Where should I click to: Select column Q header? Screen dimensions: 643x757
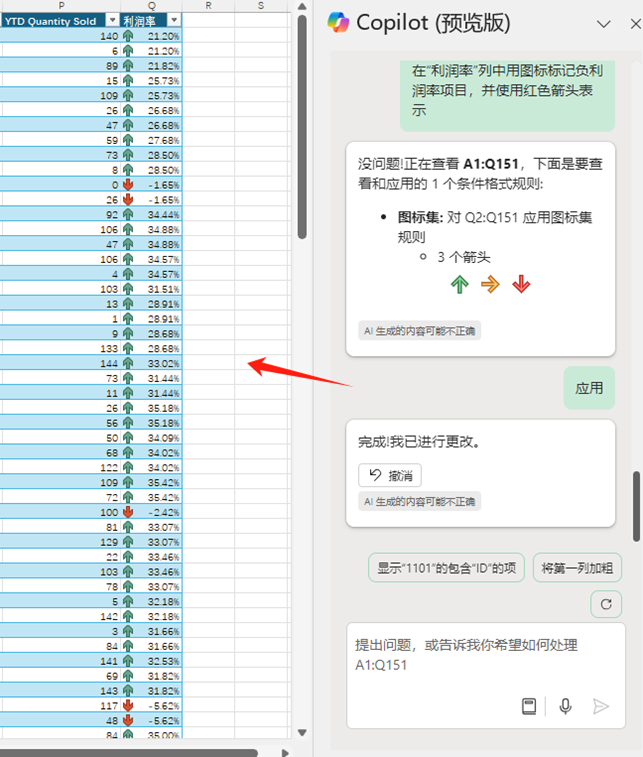[x=152, y=6]
